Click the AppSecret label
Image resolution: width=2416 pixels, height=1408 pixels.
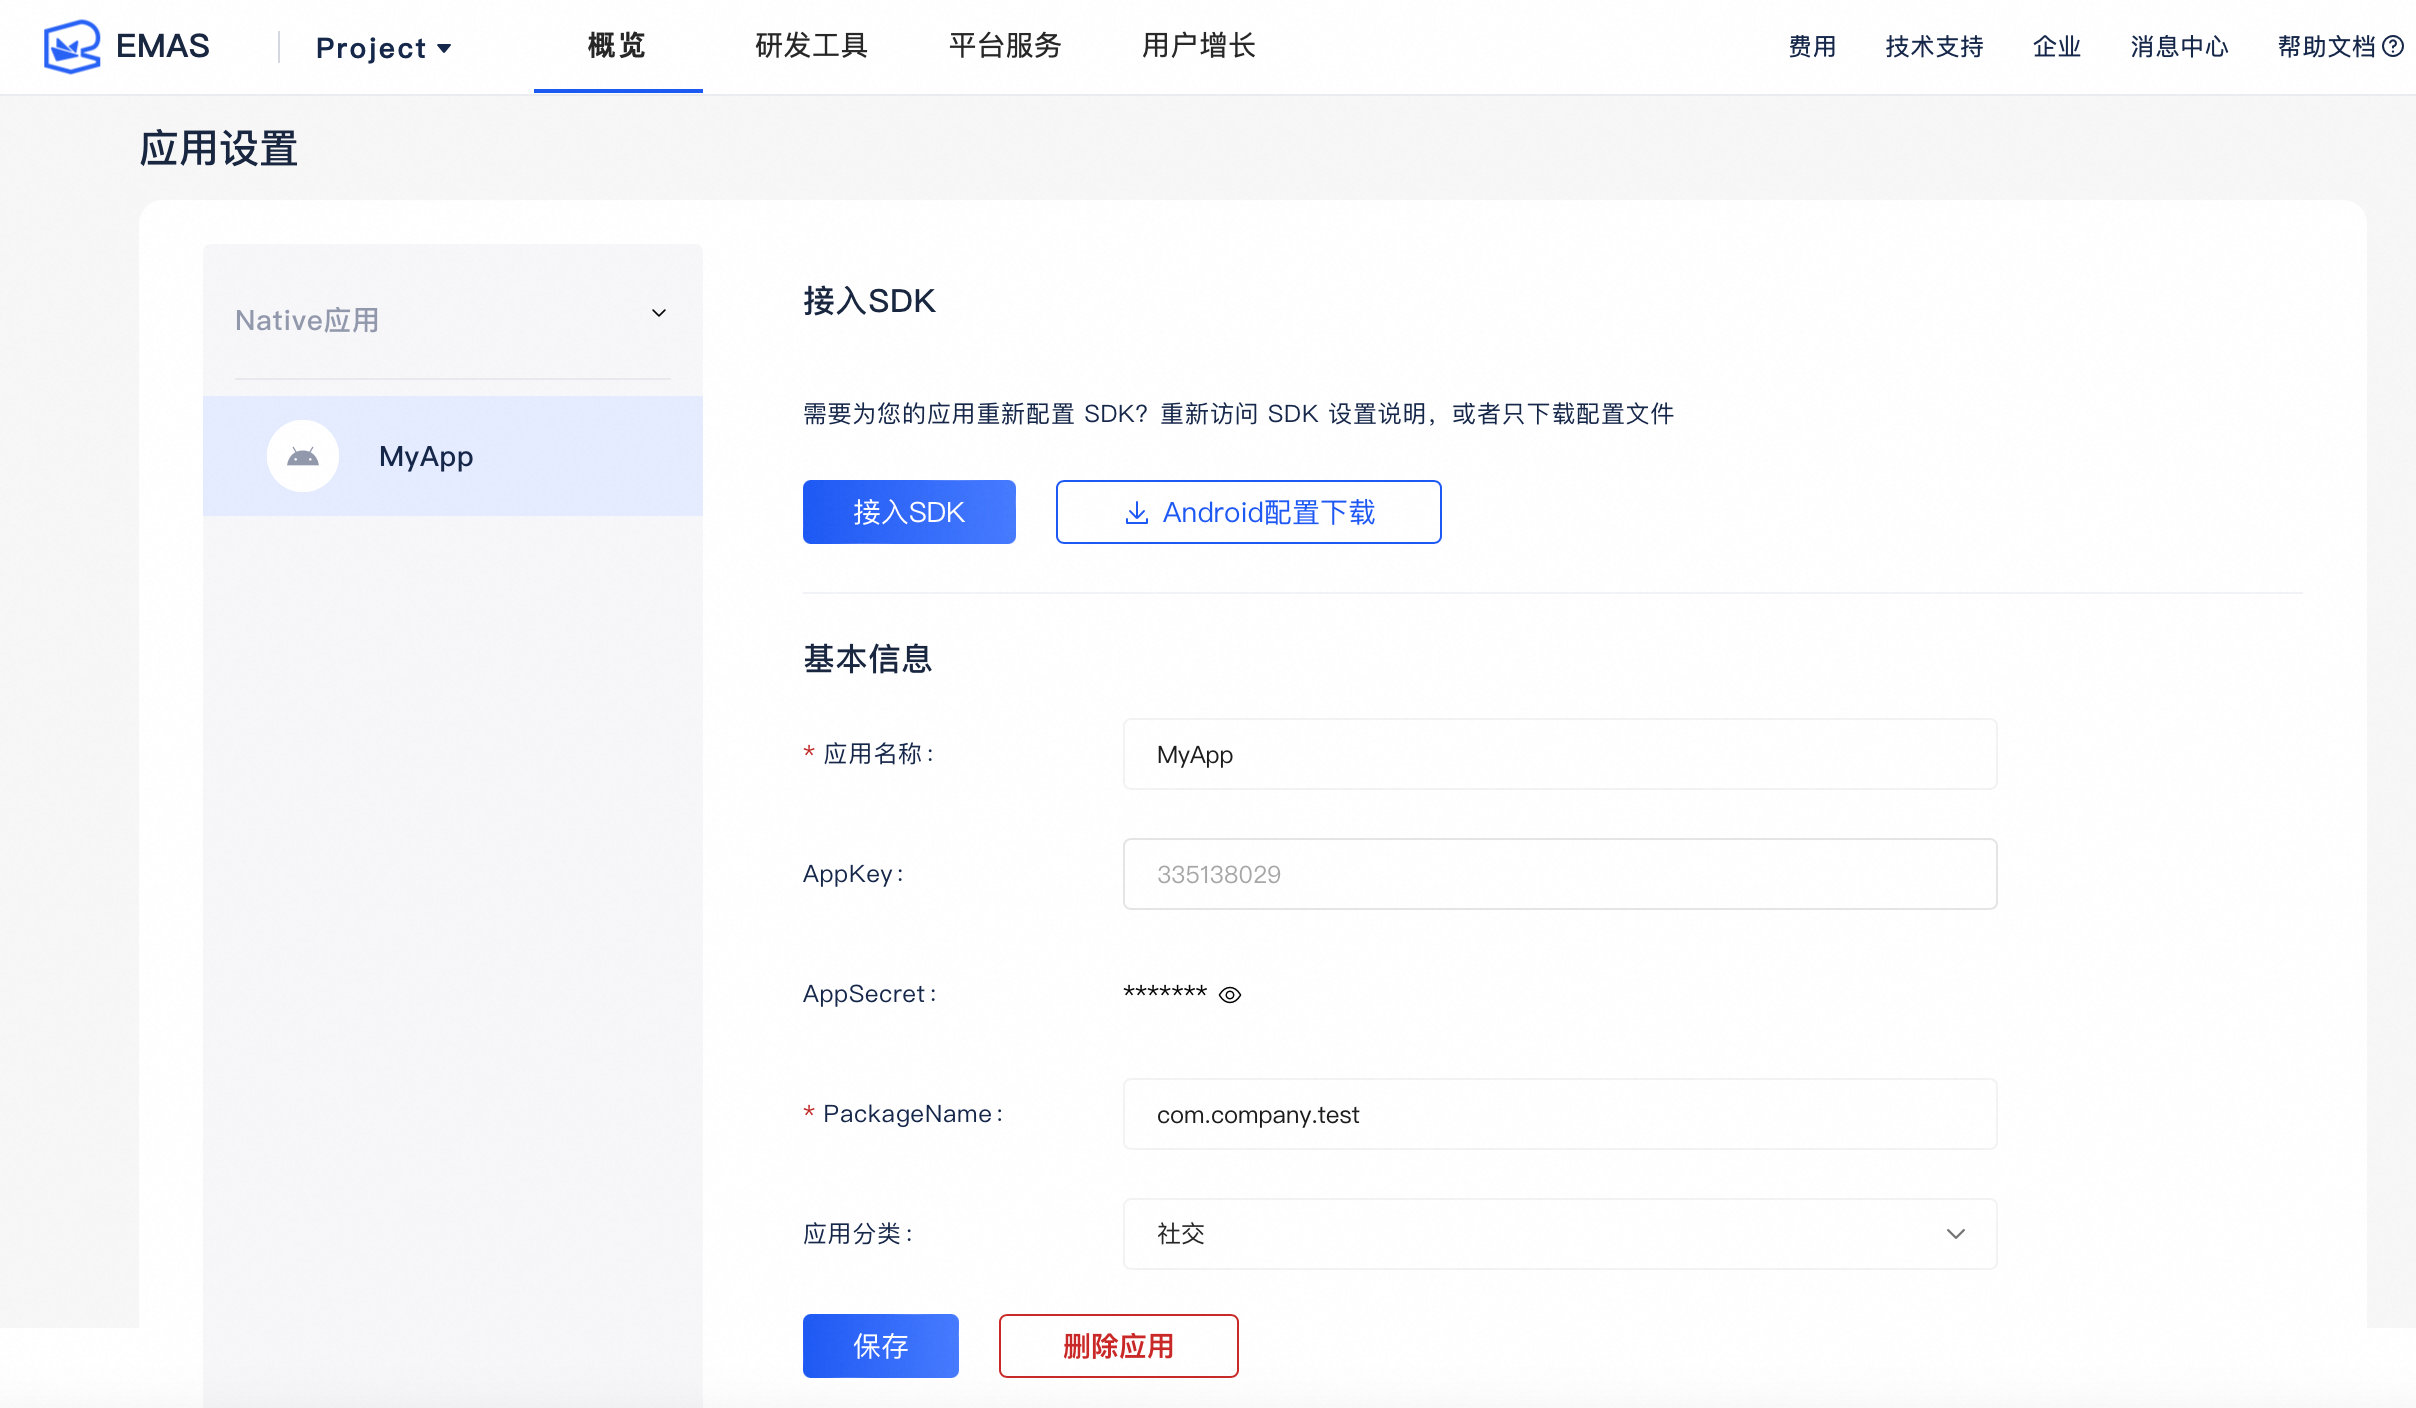870,994
